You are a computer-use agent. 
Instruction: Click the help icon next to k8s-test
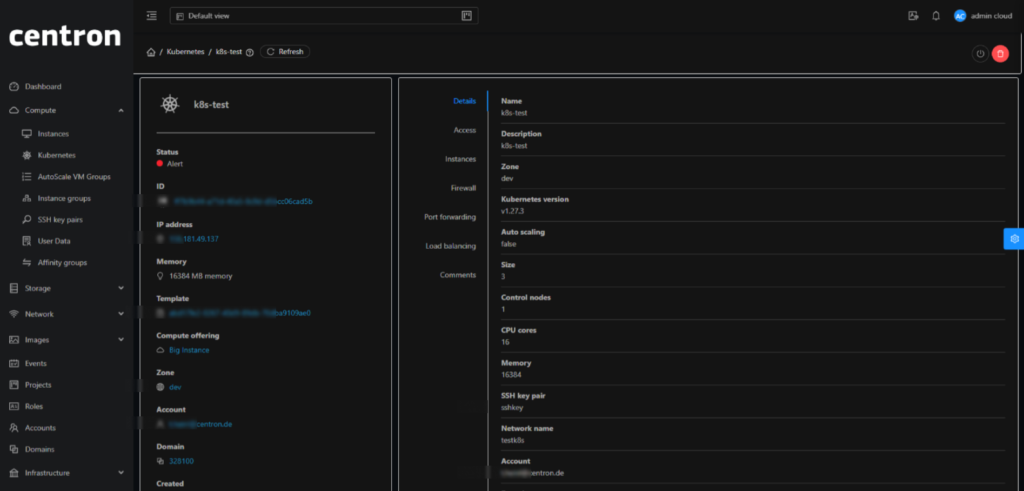point(249,52)
